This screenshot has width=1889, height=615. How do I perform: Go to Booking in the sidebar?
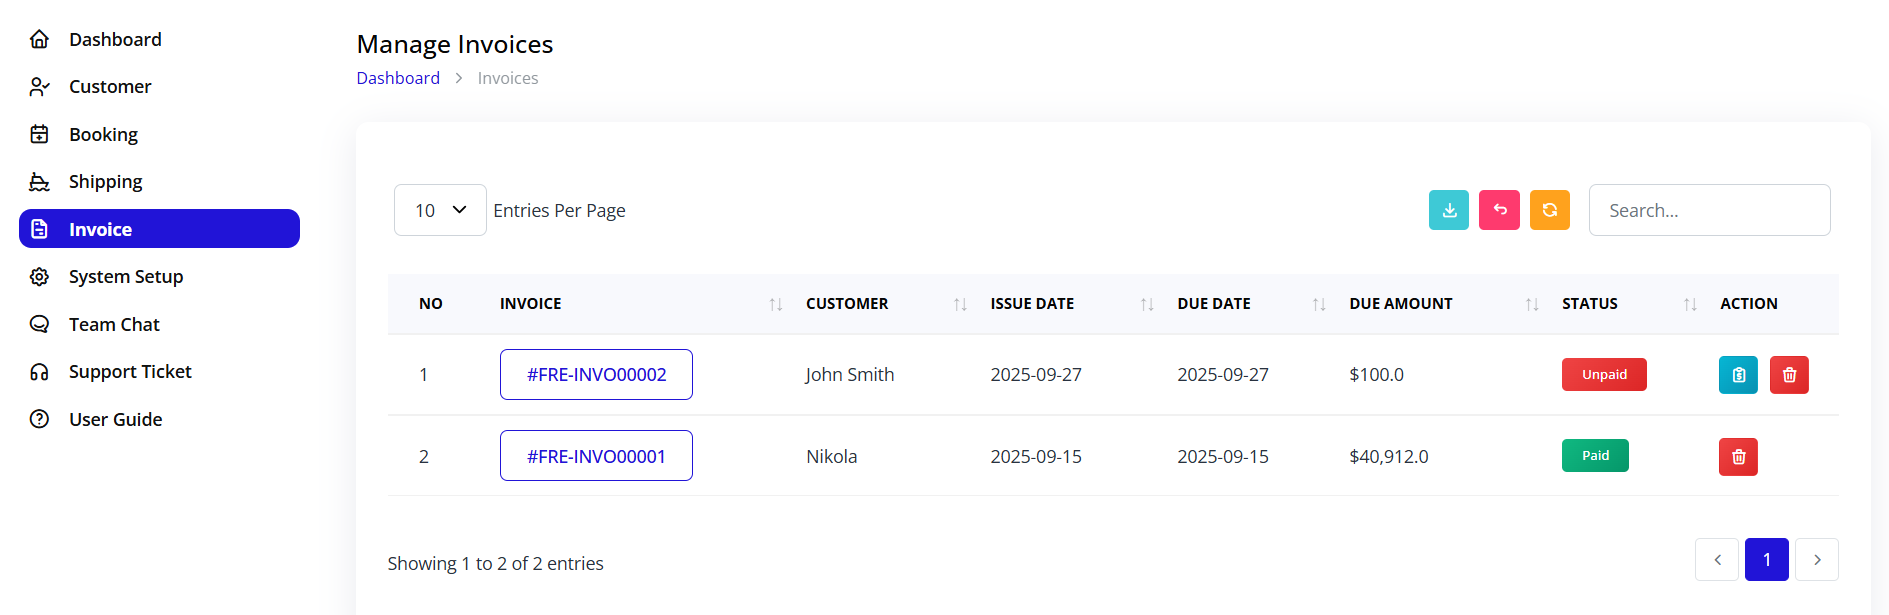coord(103,134)
